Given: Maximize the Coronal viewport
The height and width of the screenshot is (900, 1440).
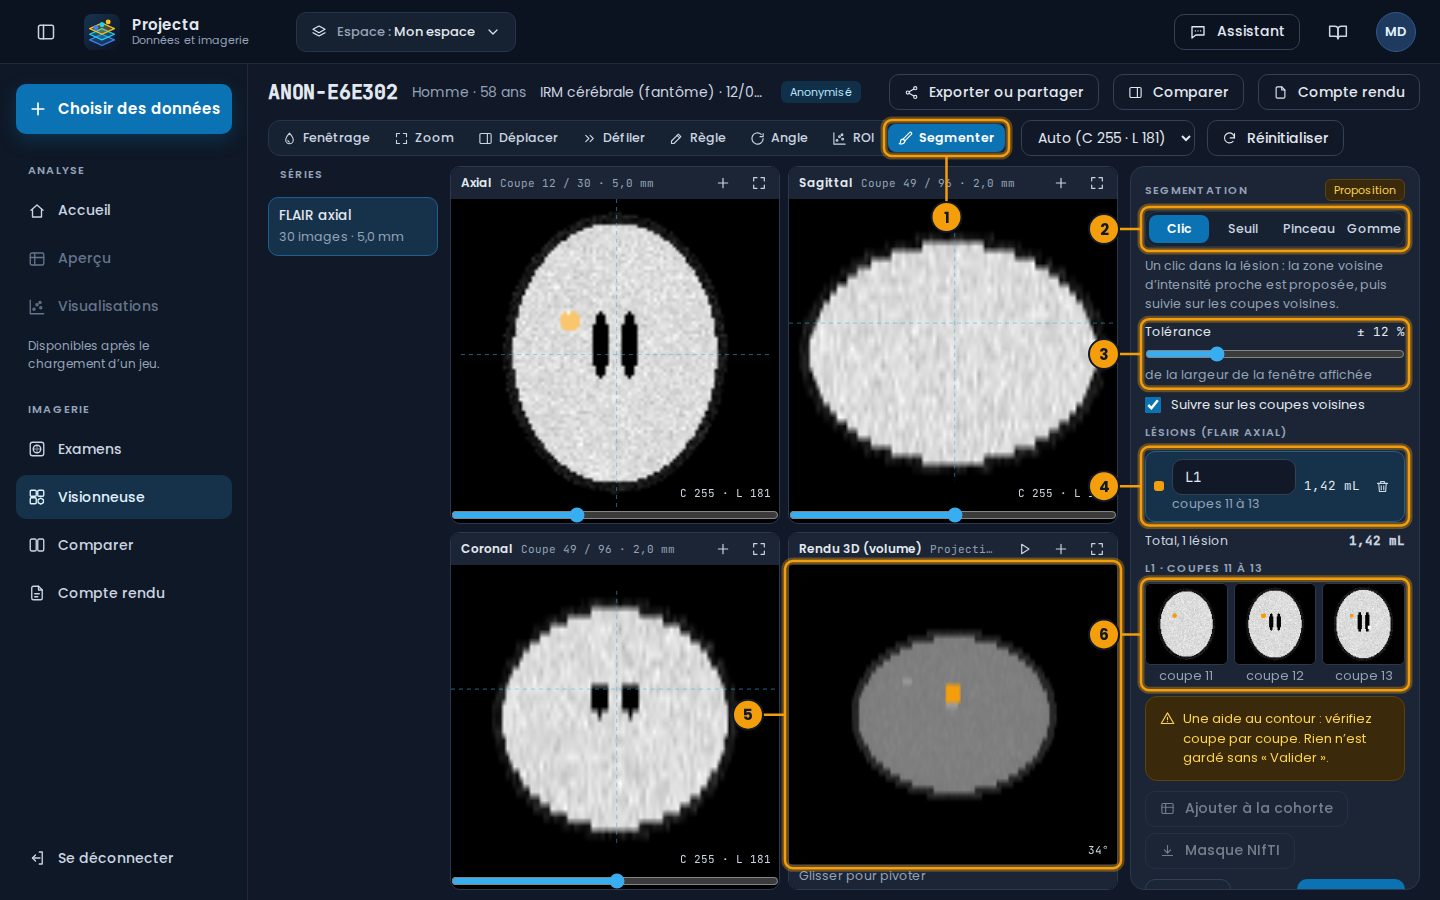Looking at the screenshot, I should (x=759, y=549).
